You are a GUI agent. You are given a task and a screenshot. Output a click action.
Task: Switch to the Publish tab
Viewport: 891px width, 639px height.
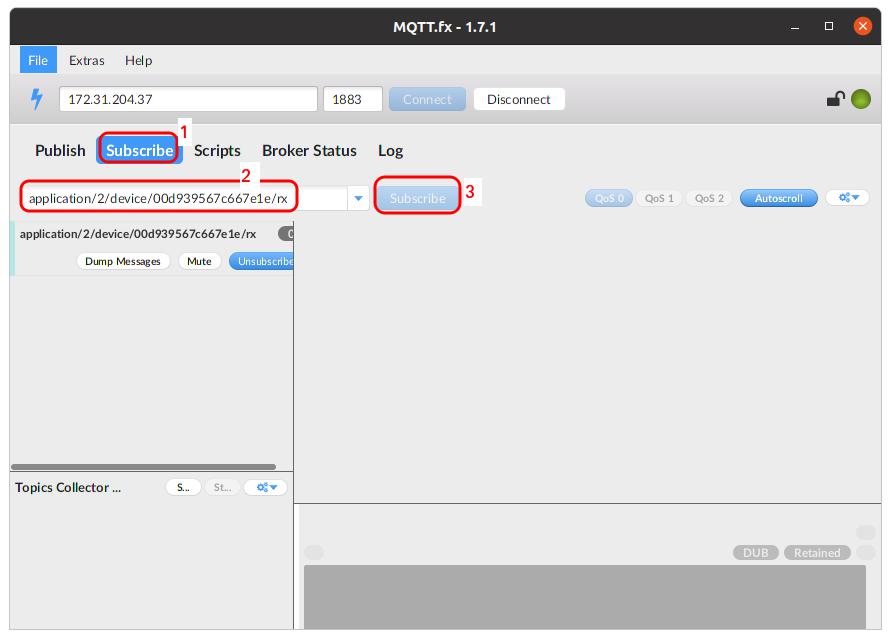click(x=60, y=151)
